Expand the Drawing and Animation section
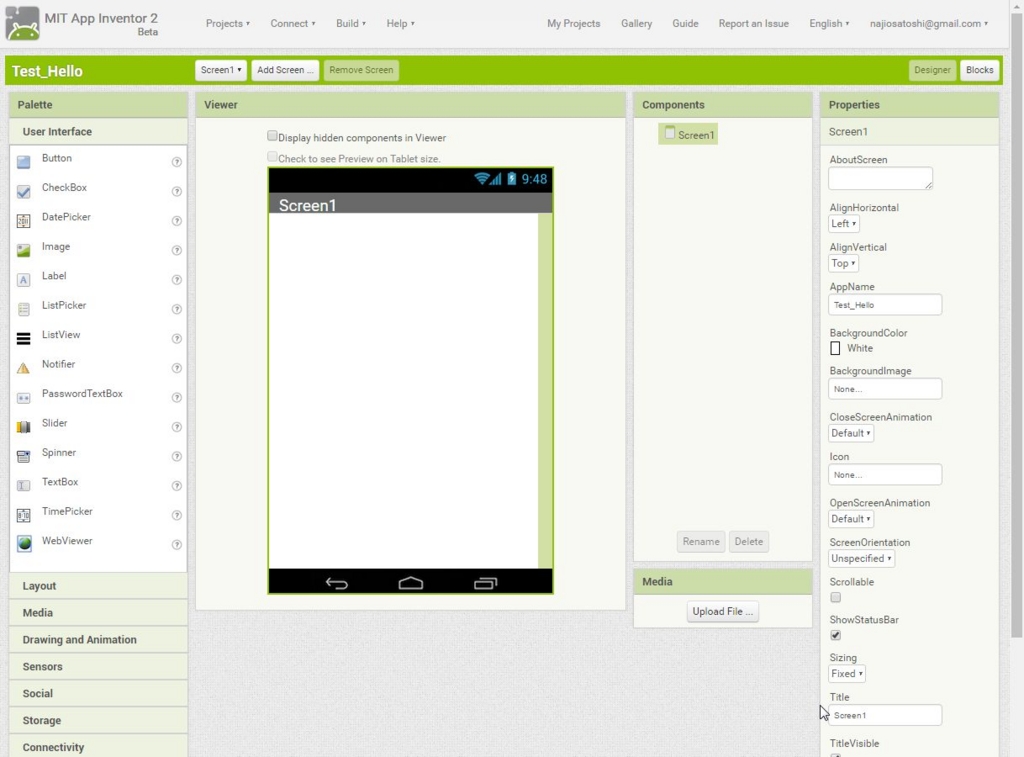 99,639
